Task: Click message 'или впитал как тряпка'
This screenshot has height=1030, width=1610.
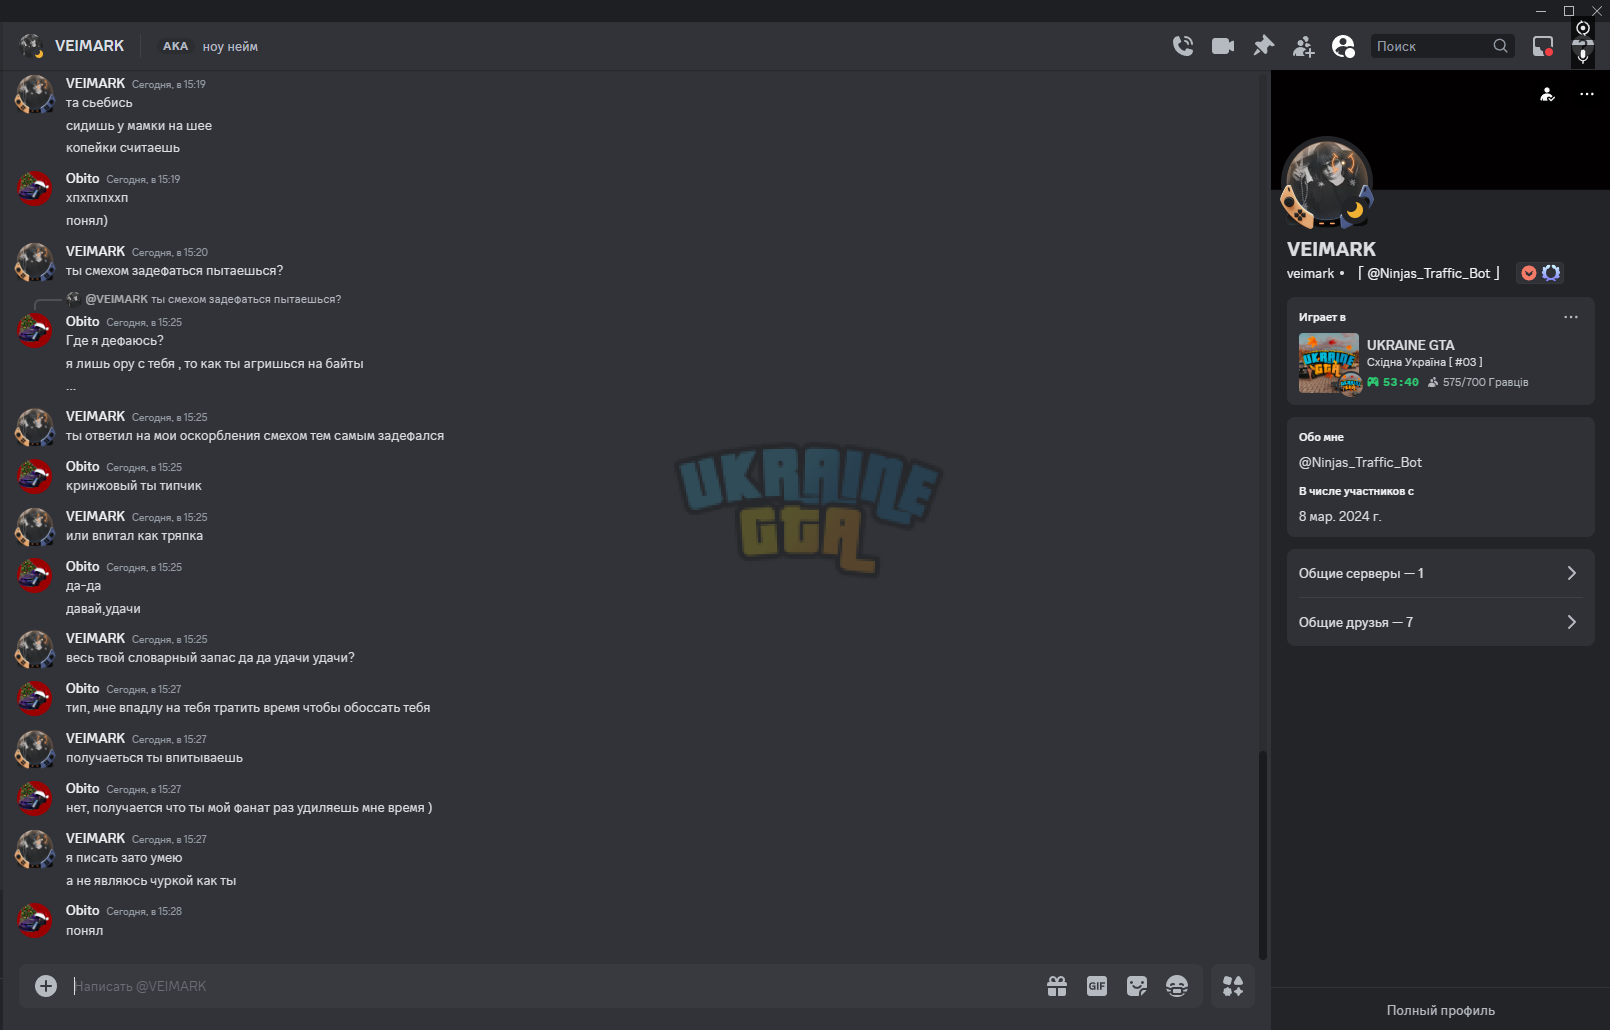Action: coord(134,536)
